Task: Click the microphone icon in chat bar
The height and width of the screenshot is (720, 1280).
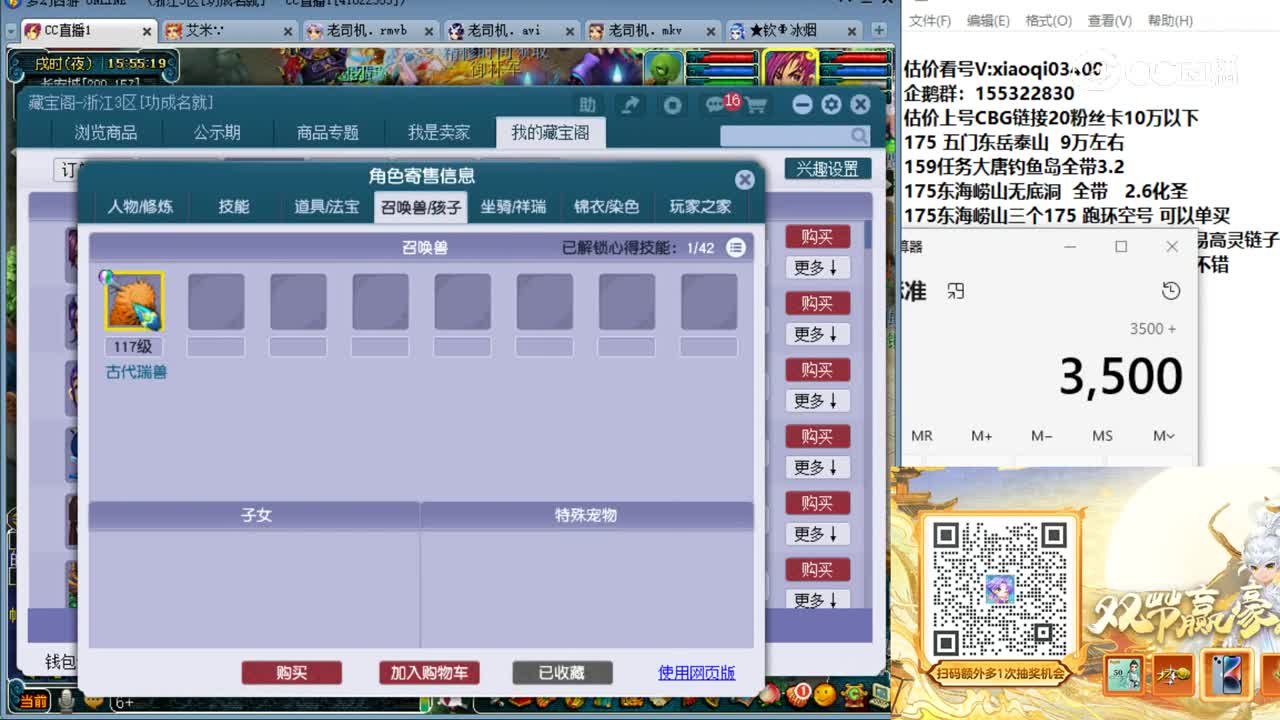Action: pos(66,703)
